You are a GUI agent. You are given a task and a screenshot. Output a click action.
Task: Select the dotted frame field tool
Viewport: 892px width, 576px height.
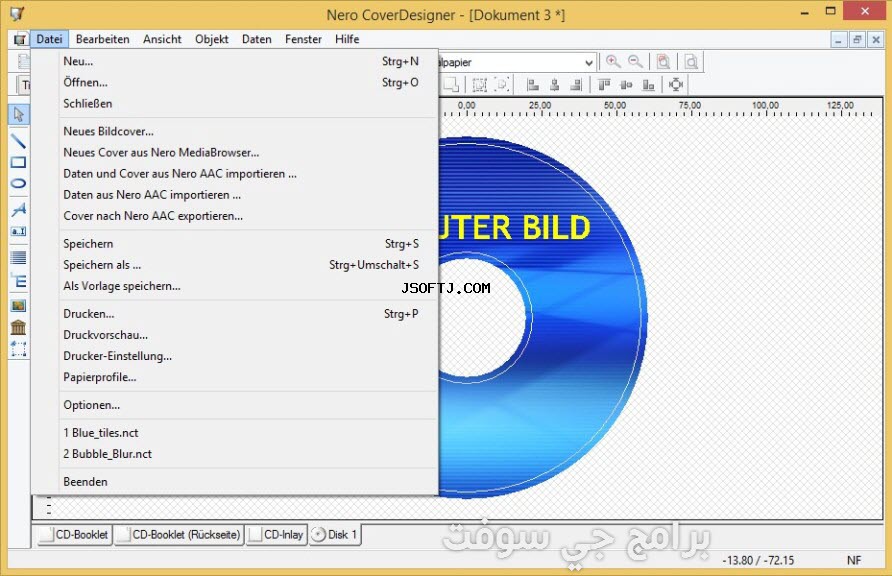pyautogui.click(x=18, y=349)
